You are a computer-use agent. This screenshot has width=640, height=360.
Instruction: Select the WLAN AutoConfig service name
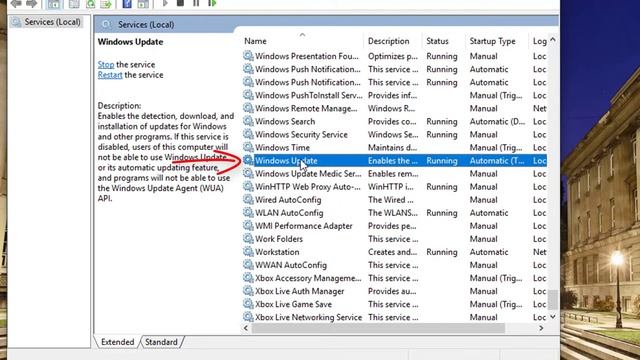click(289, 213)
